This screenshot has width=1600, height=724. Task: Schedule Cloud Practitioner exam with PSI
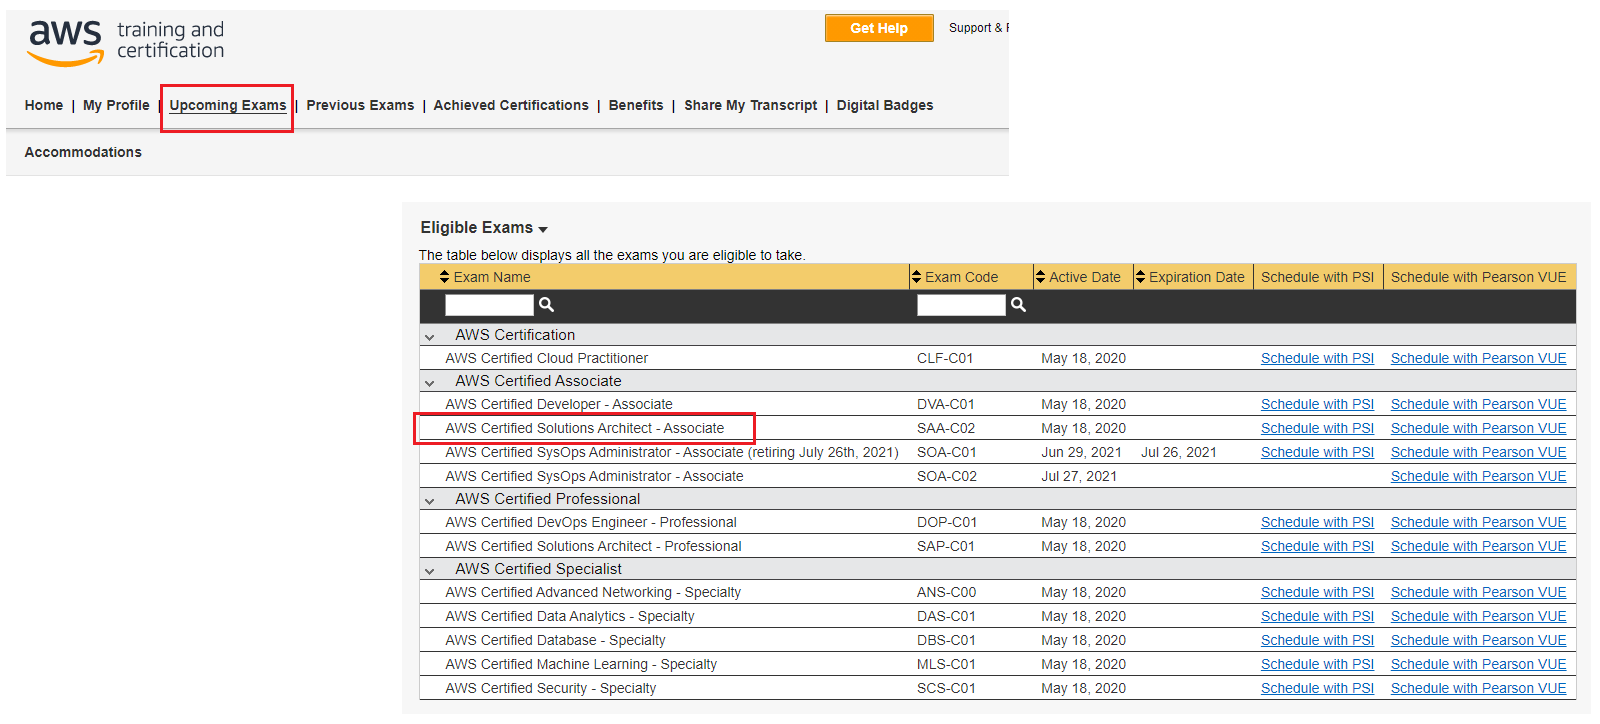click(x=1317, y=358)
